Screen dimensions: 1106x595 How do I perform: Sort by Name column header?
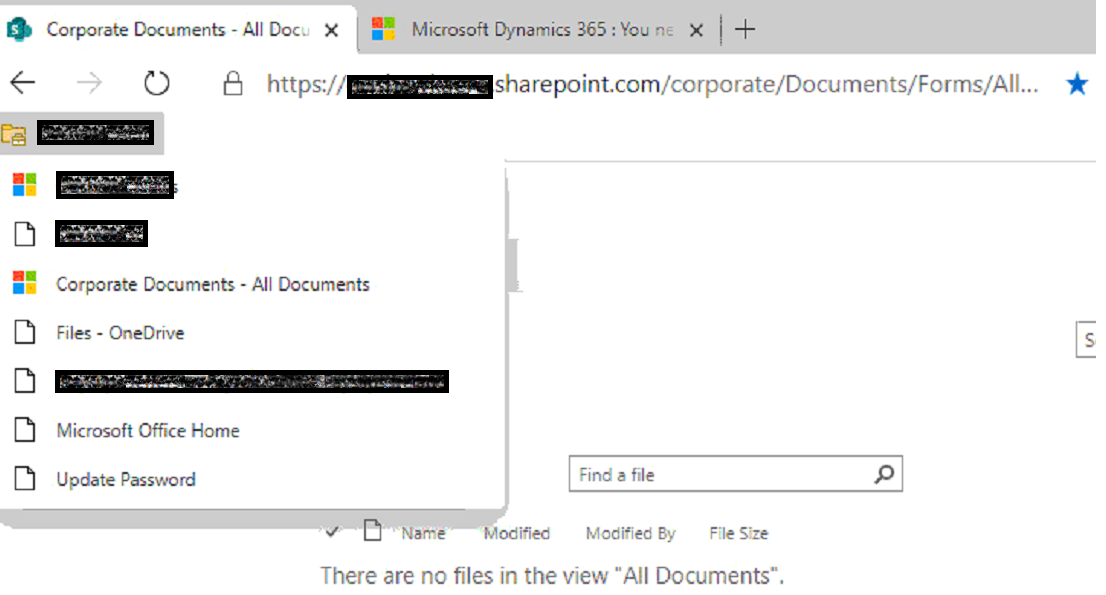click(x=423, y=534)
